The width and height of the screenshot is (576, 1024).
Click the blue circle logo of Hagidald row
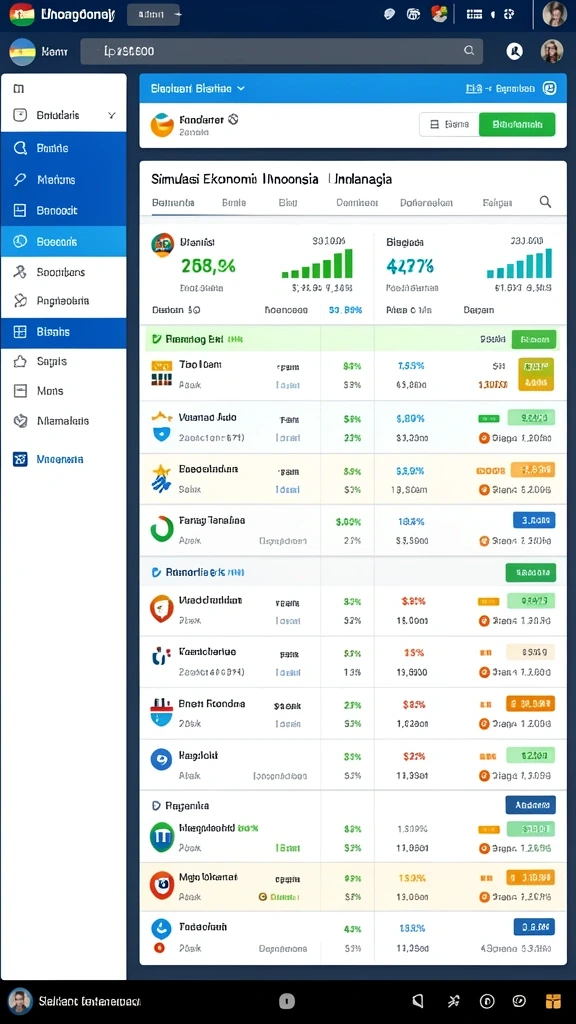point(161,760)
